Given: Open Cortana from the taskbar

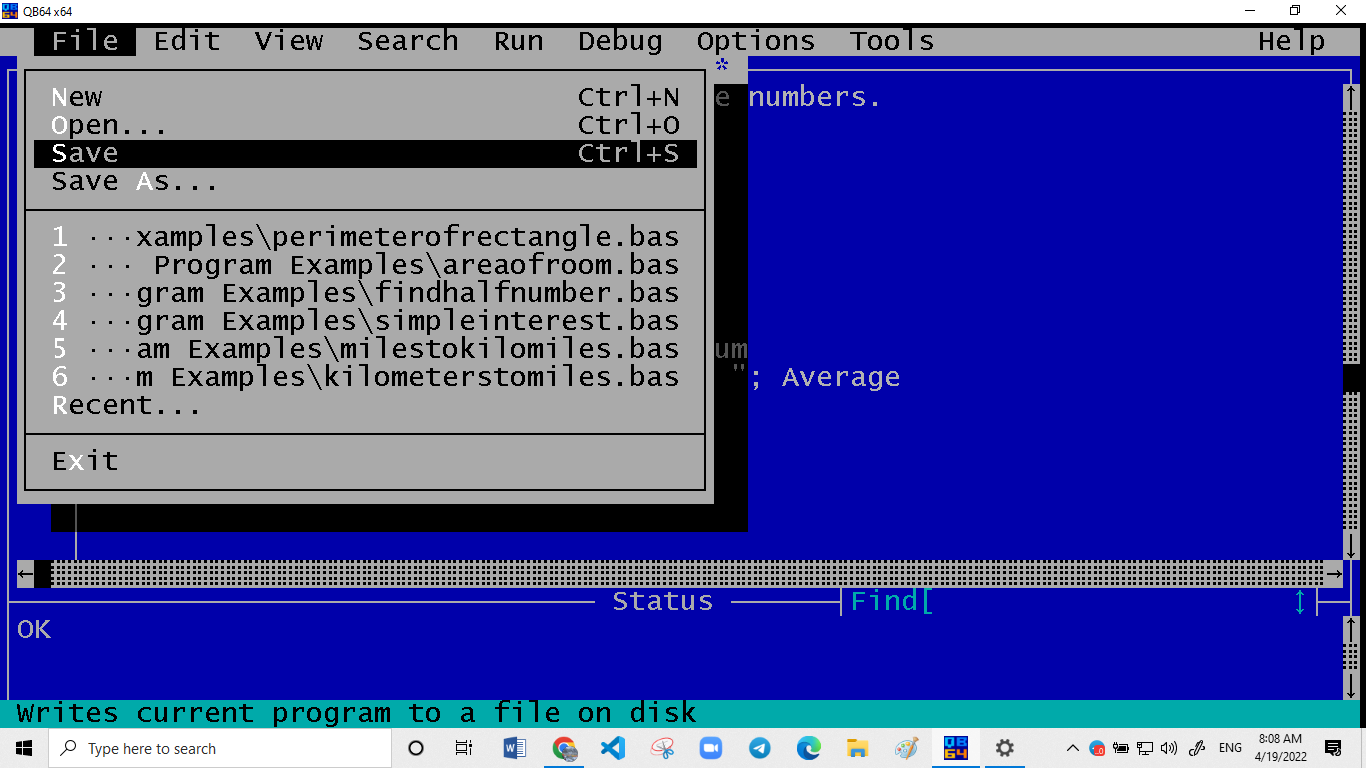Looking at the screenshot, I should tap(417, 748).
